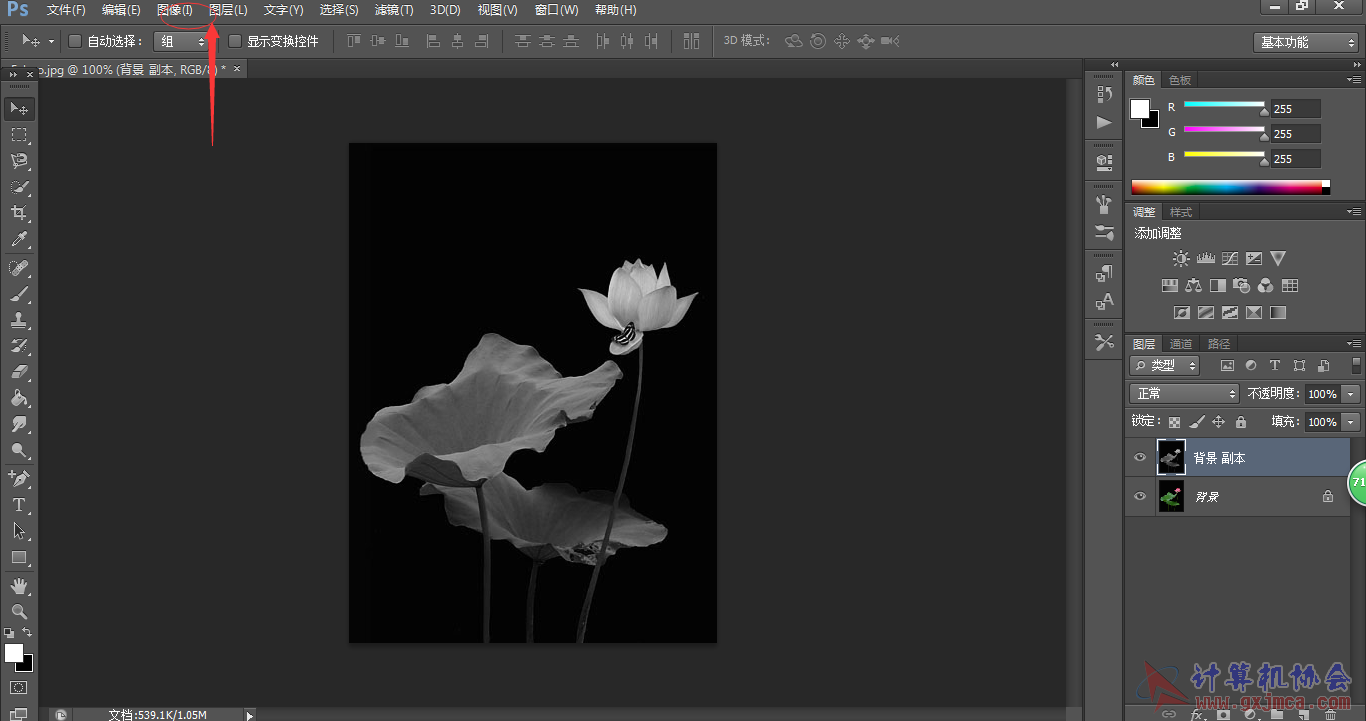Add a Brightness/Contrast adjustment
The height and width of the screenshot is (721, 1366).
[1181, 259]
